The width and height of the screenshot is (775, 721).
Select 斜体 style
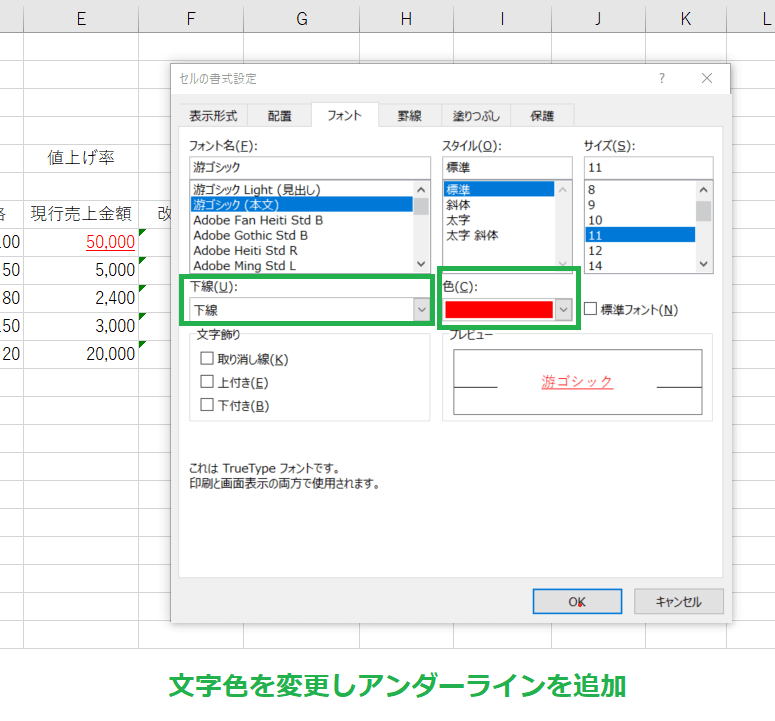499,205
